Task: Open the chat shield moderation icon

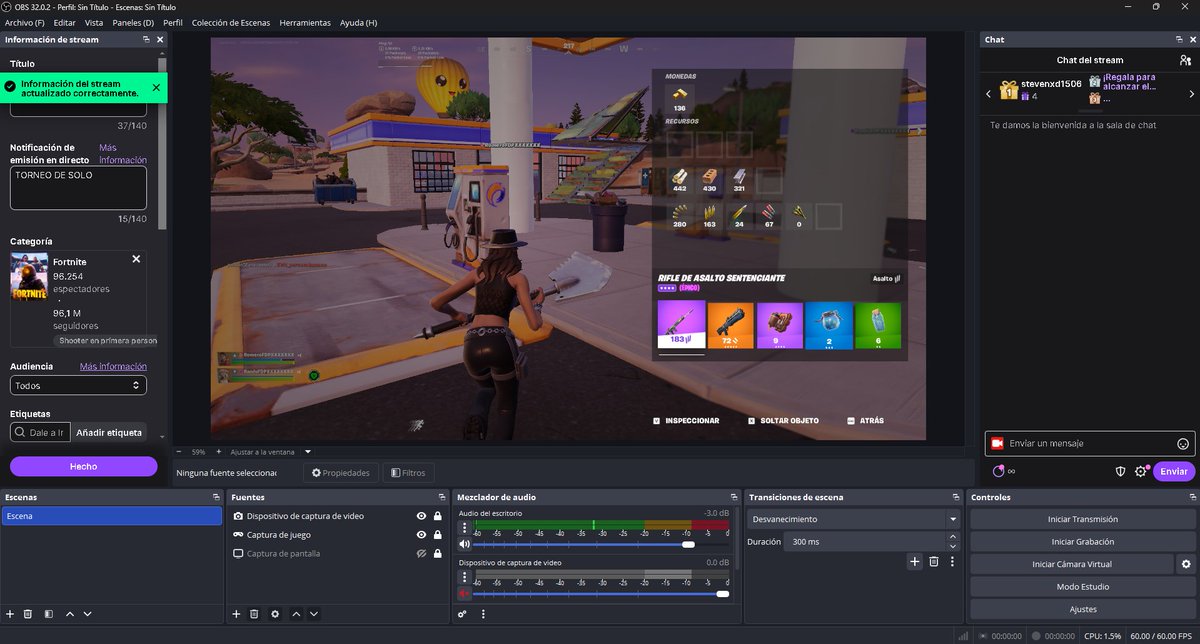Action: point(1121,471)
